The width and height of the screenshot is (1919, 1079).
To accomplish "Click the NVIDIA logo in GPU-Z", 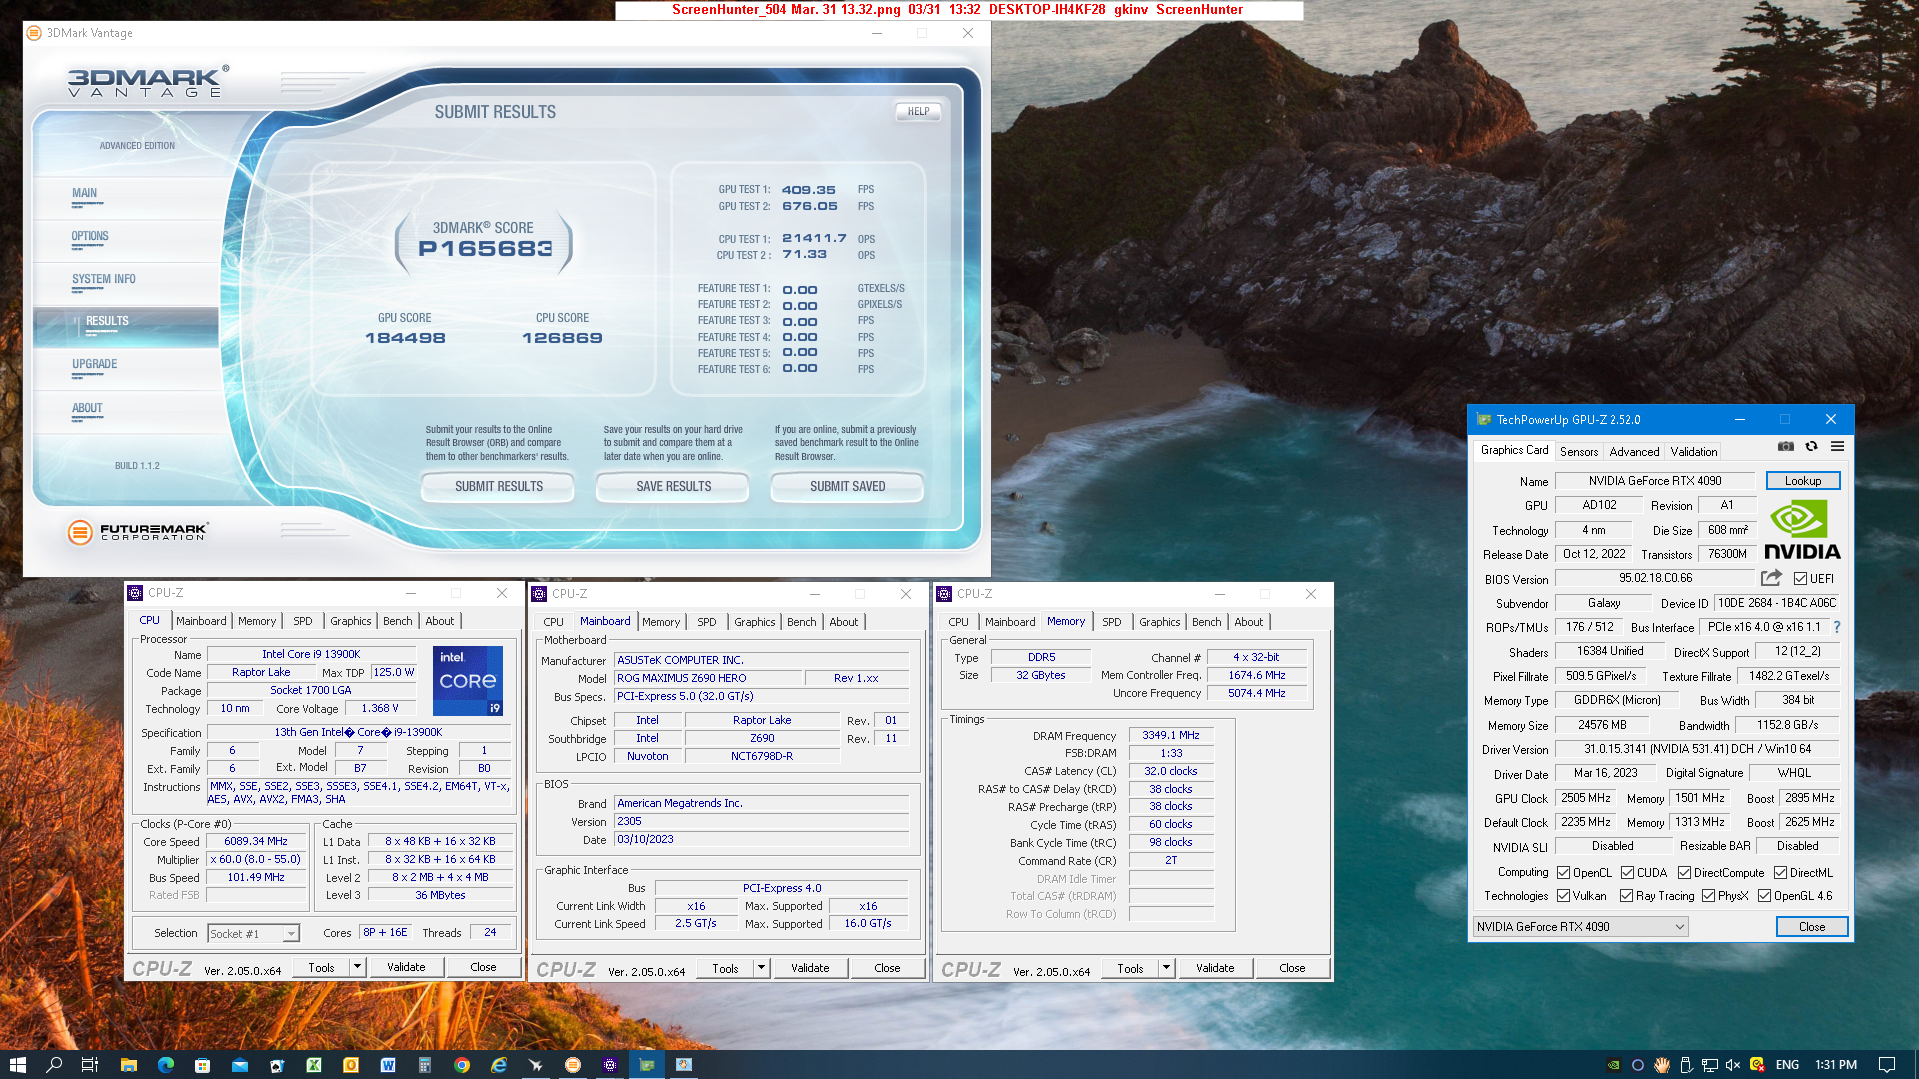I will point(1802,531).
